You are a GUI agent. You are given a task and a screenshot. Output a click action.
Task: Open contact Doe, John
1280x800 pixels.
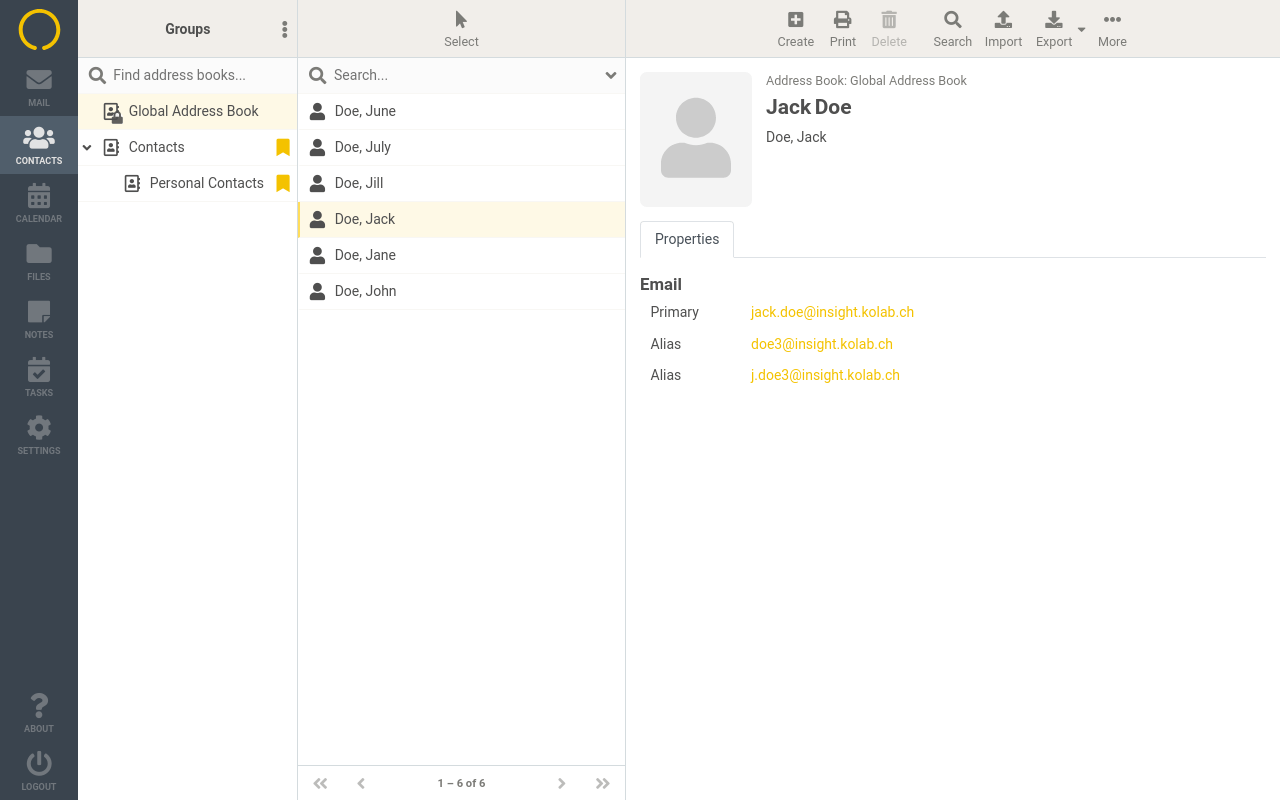pyautogui.click(x=461, y=291)
